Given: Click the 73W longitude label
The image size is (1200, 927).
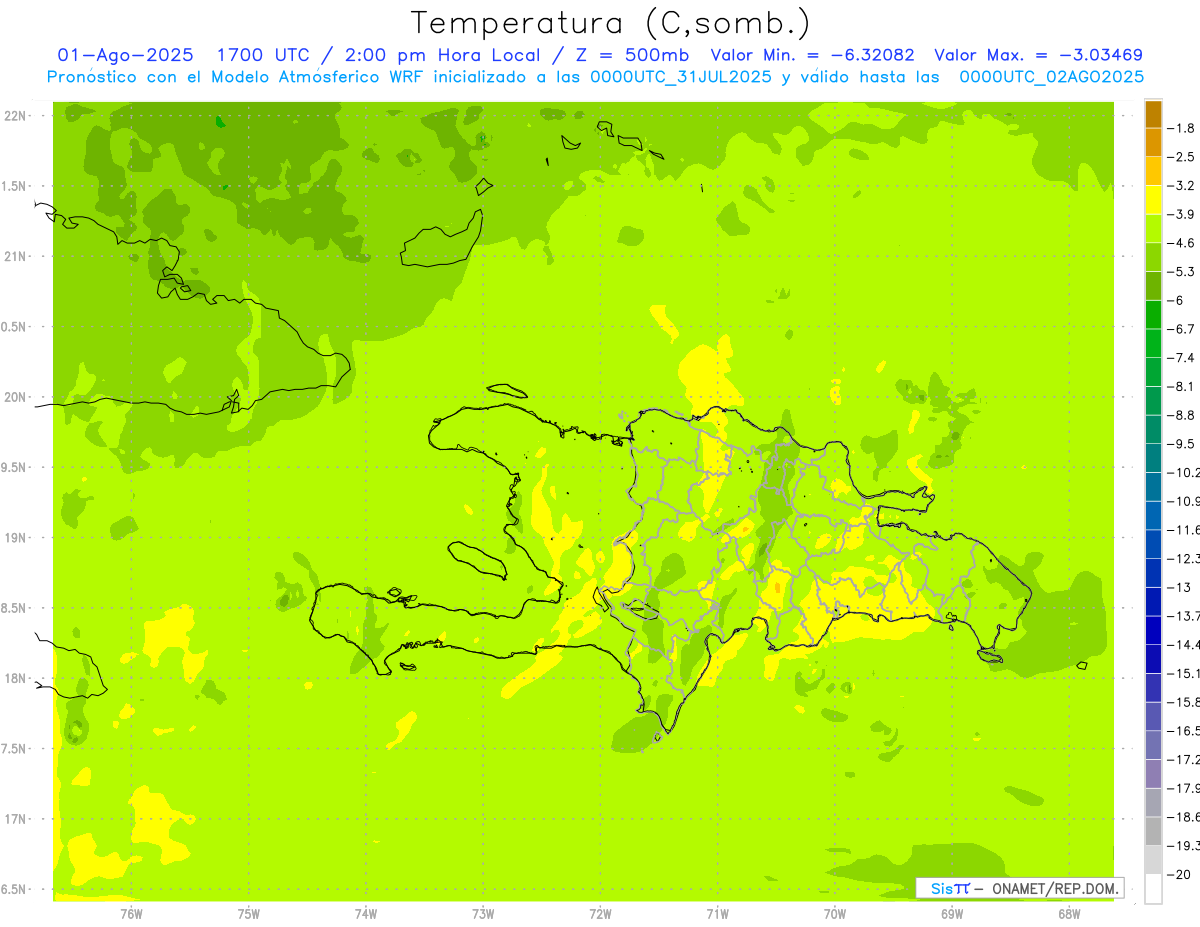Looking at the screenshot, I should [x=483, y=914].
